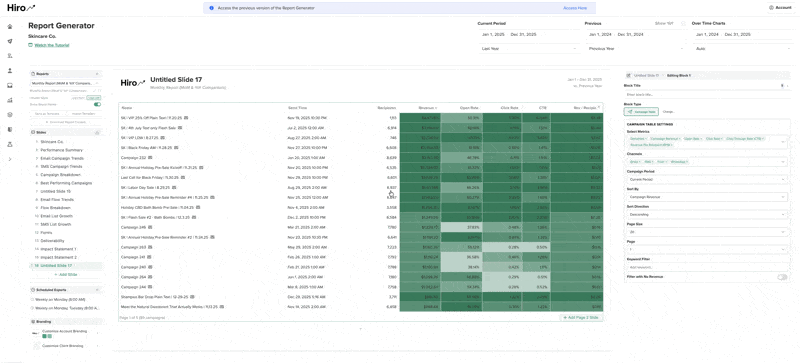Remove the Open Rate metric tag
The height and width of the screenshot is (363, 800).
[701, 139]
